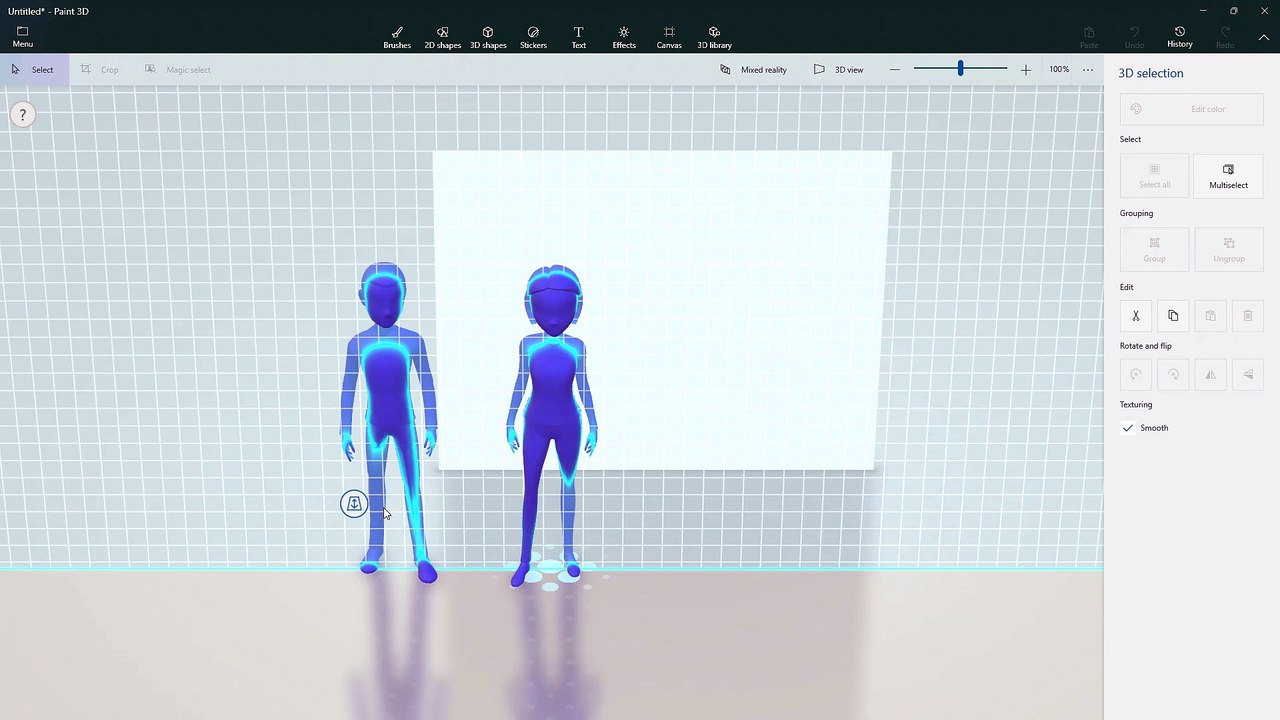Open the Effects panel
This screenshot has height=720, width=1280.
624,37
